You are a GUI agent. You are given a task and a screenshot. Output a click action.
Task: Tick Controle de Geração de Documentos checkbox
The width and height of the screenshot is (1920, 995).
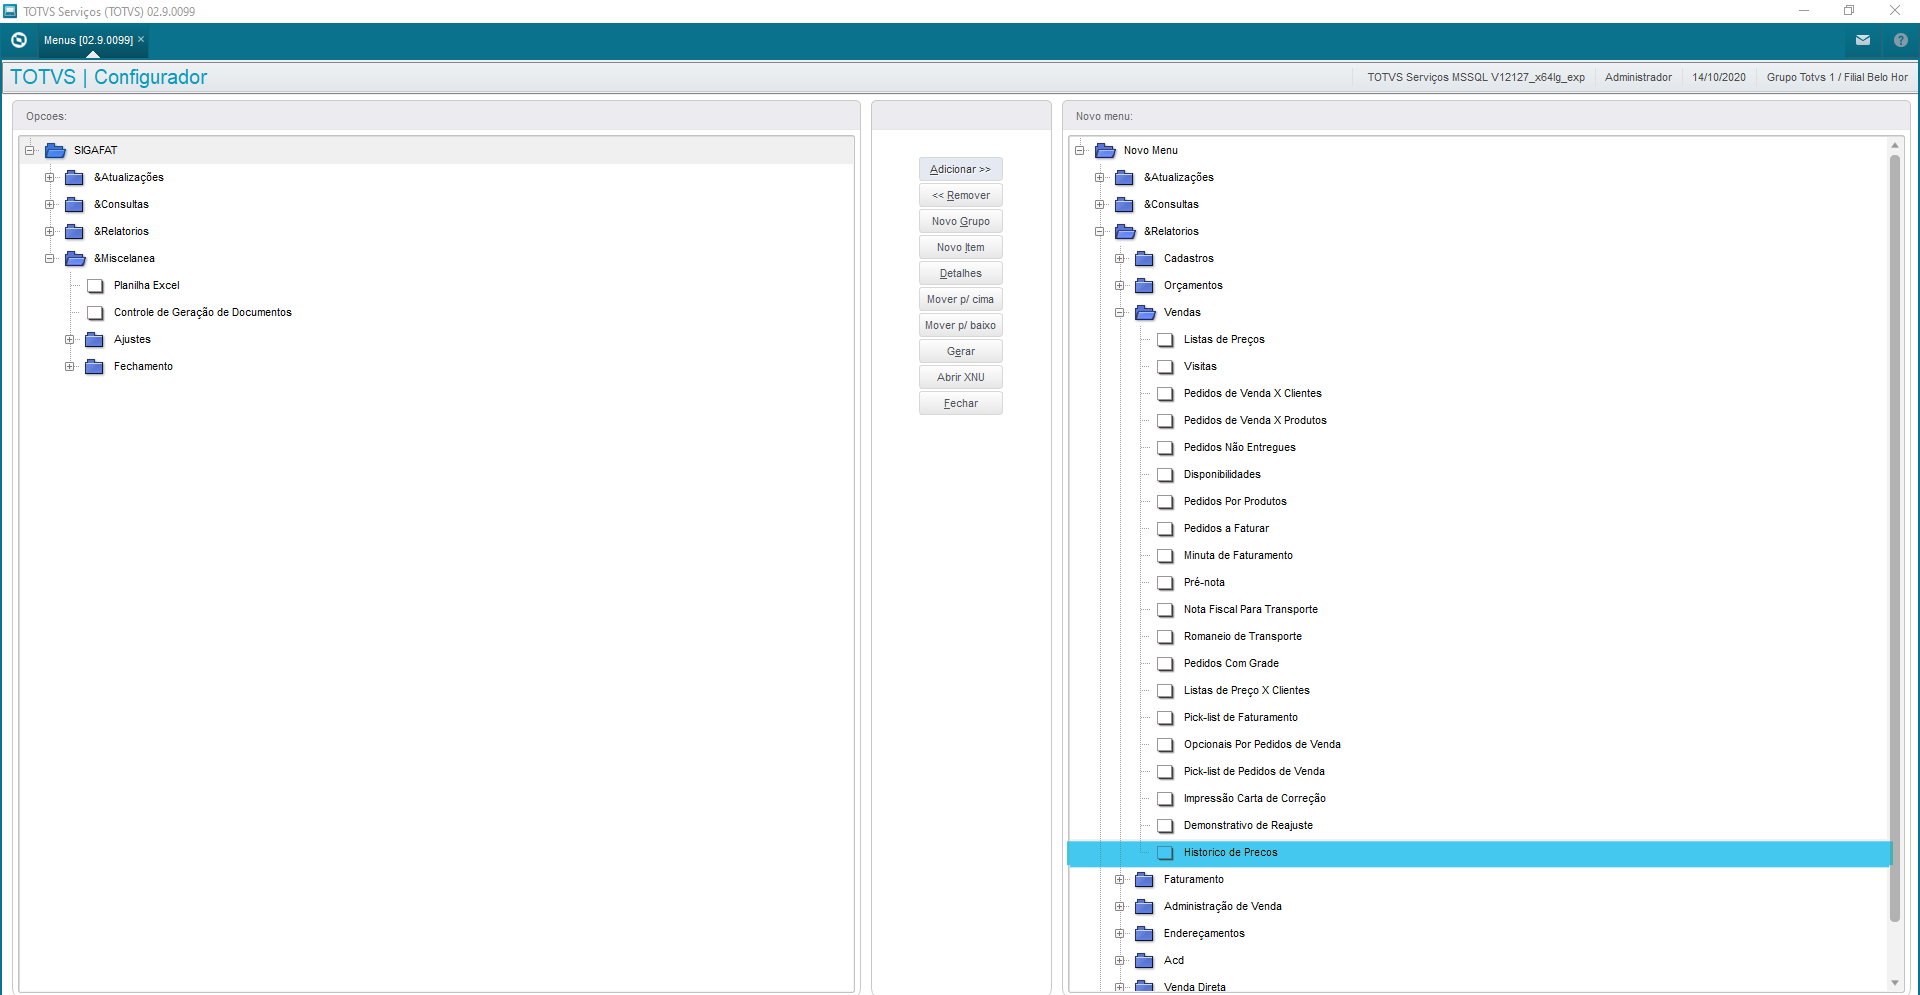[95, 313]
